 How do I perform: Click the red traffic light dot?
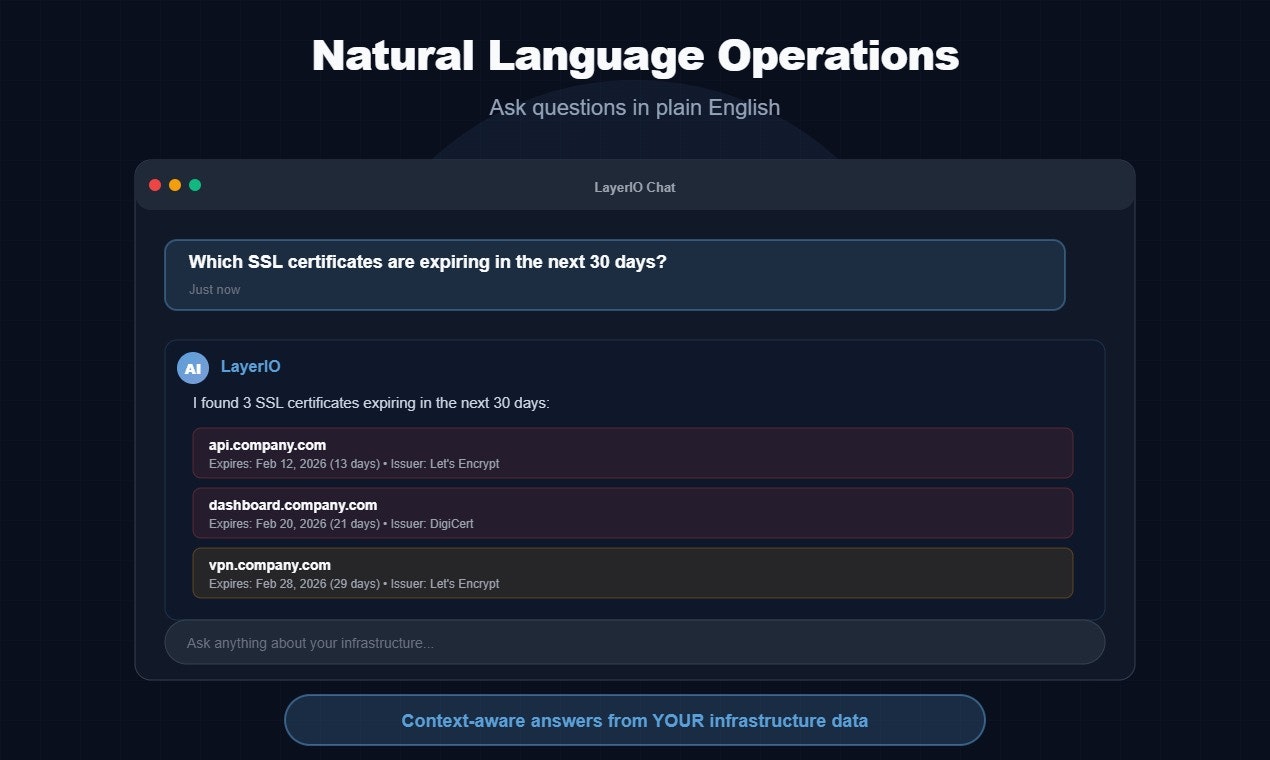(155, 184)
